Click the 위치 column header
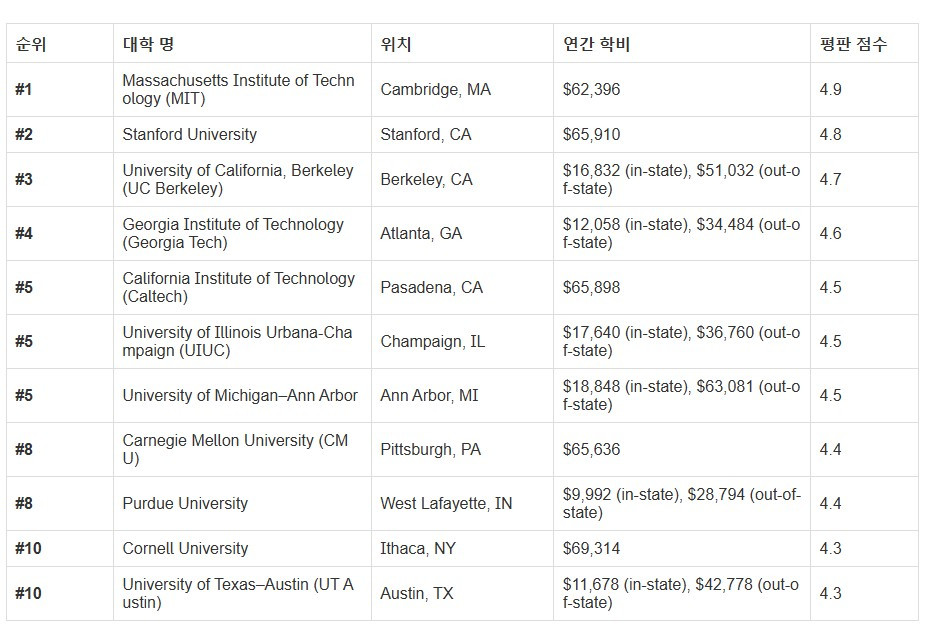 click(x=396, y=45)
